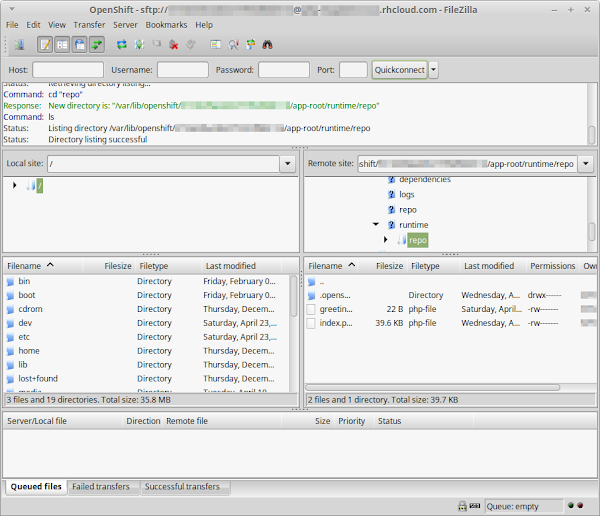Select the dependencies folder in remote tree
The height and width of the screenshot is (516, 600).
click(425, 179)
